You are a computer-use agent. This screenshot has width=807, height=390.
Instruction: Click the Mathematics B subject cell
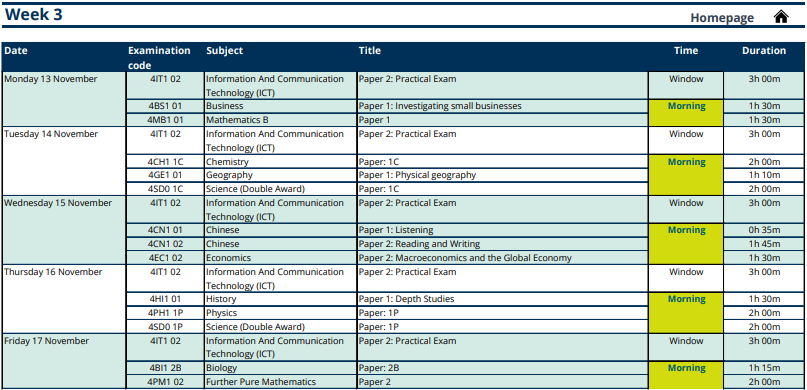click(x=280, y=120)
